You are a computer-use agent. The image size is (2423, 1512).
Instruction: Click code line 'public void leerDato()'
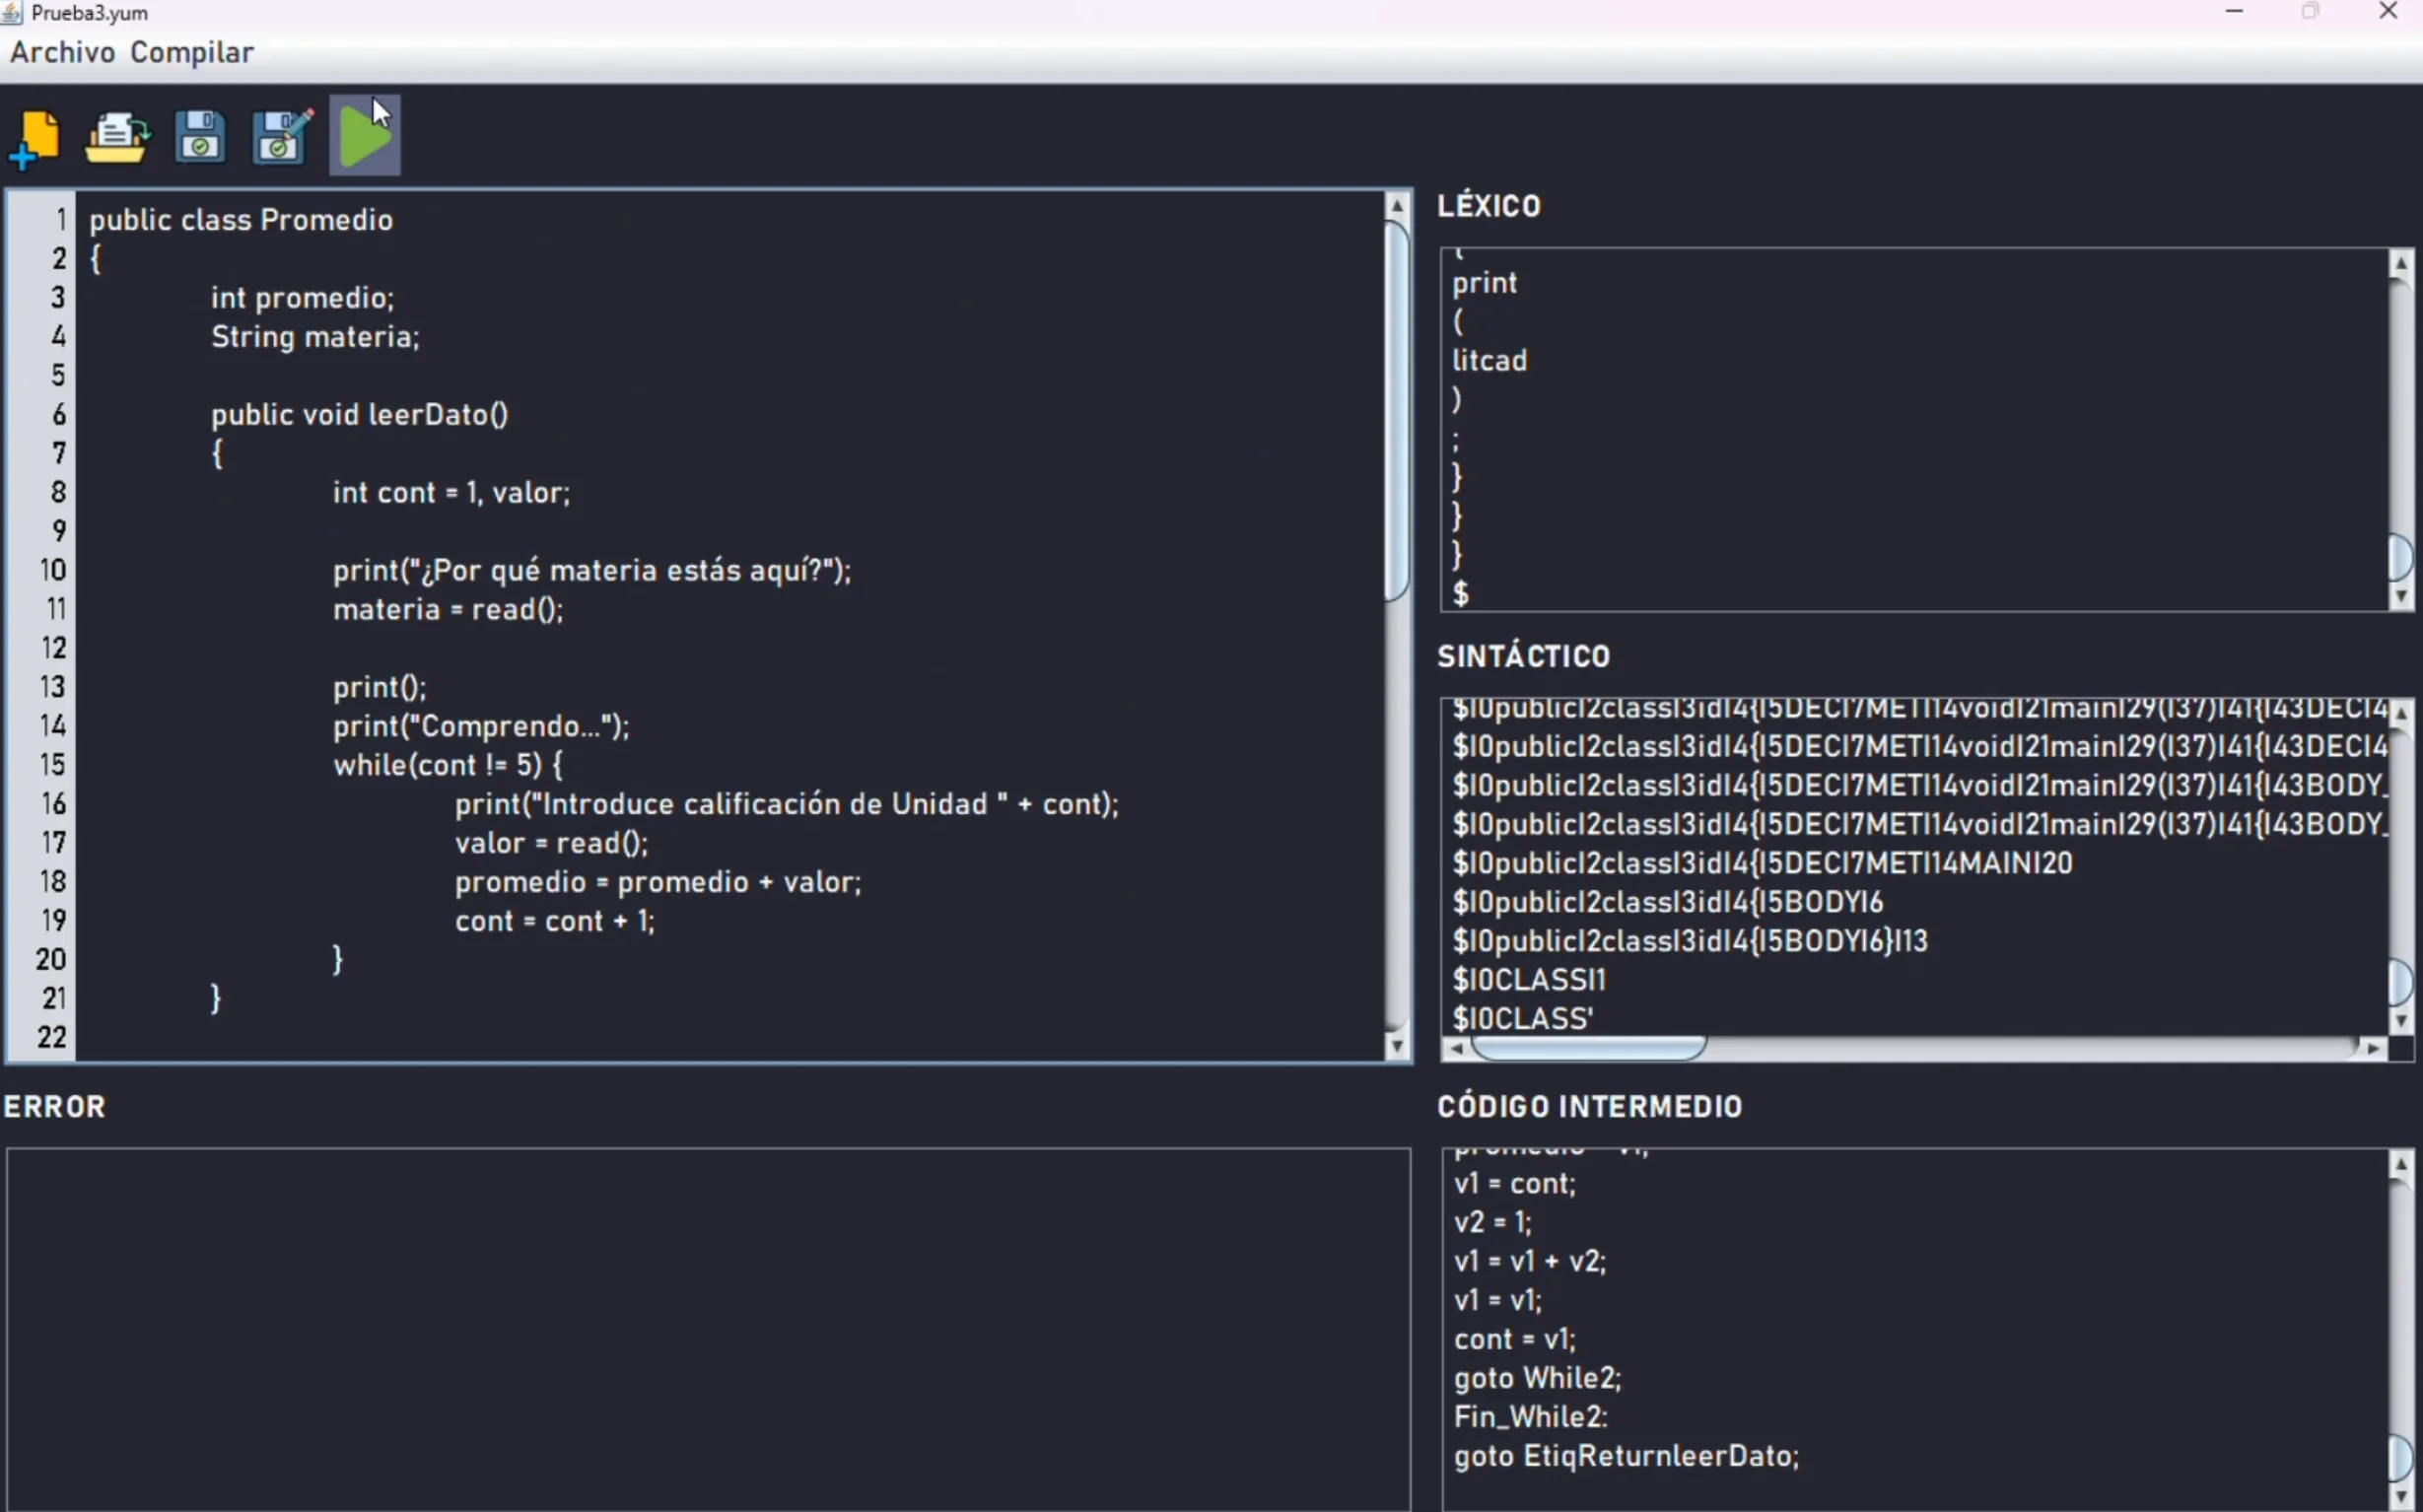pyautogui.click(x=360, y=414)
